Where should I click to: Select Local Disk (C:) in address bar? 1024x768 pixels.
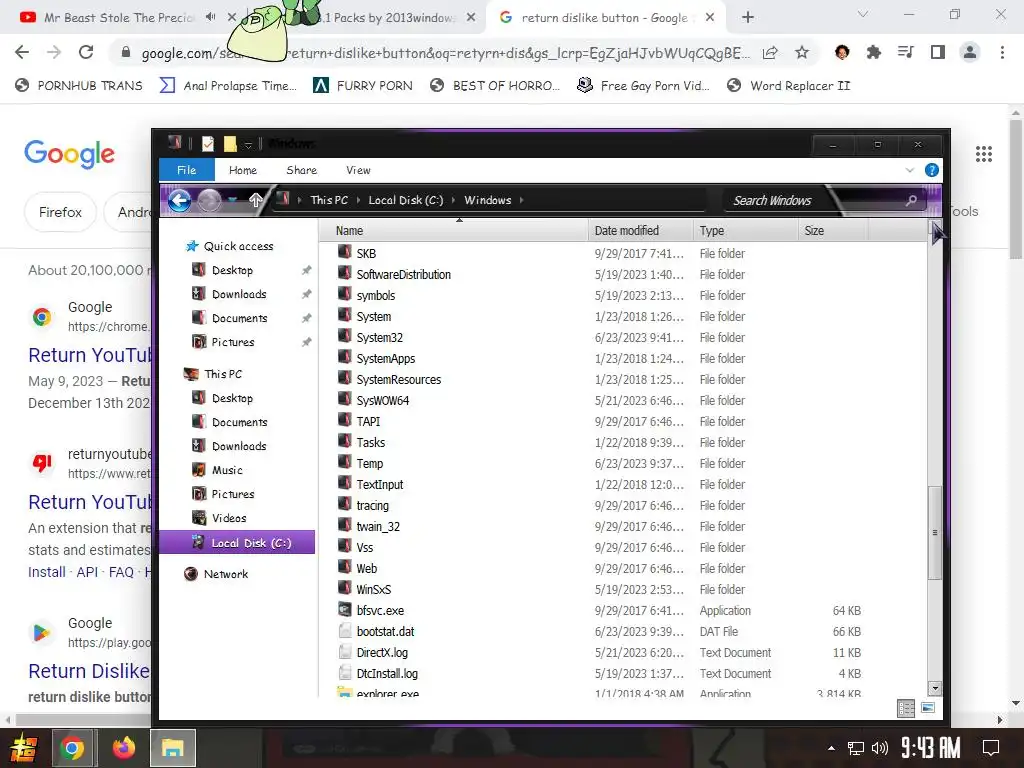[406, 200]
